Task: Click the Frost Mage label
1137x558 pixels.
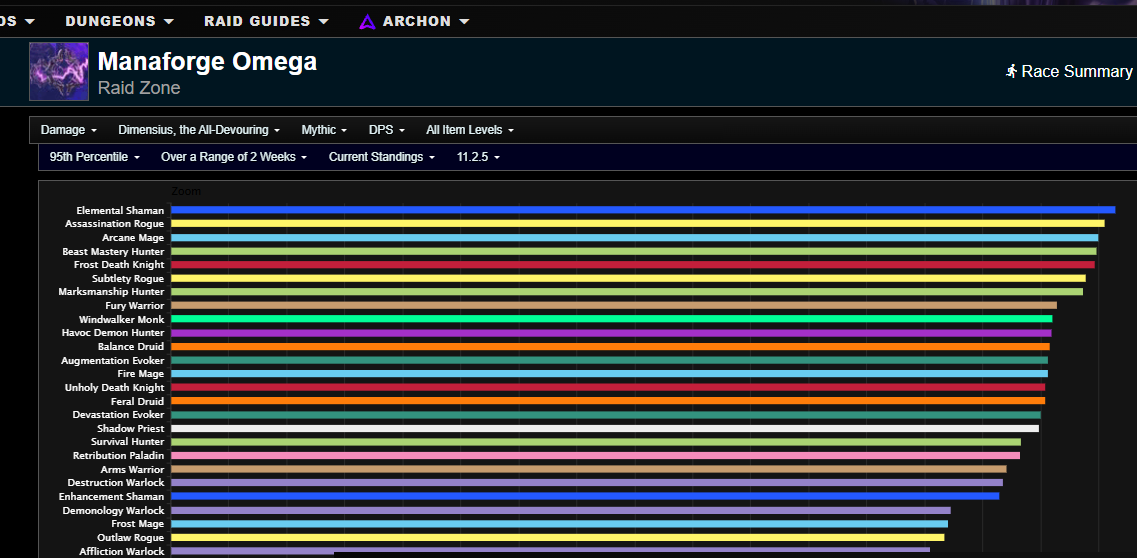Action: coord(138,524)
